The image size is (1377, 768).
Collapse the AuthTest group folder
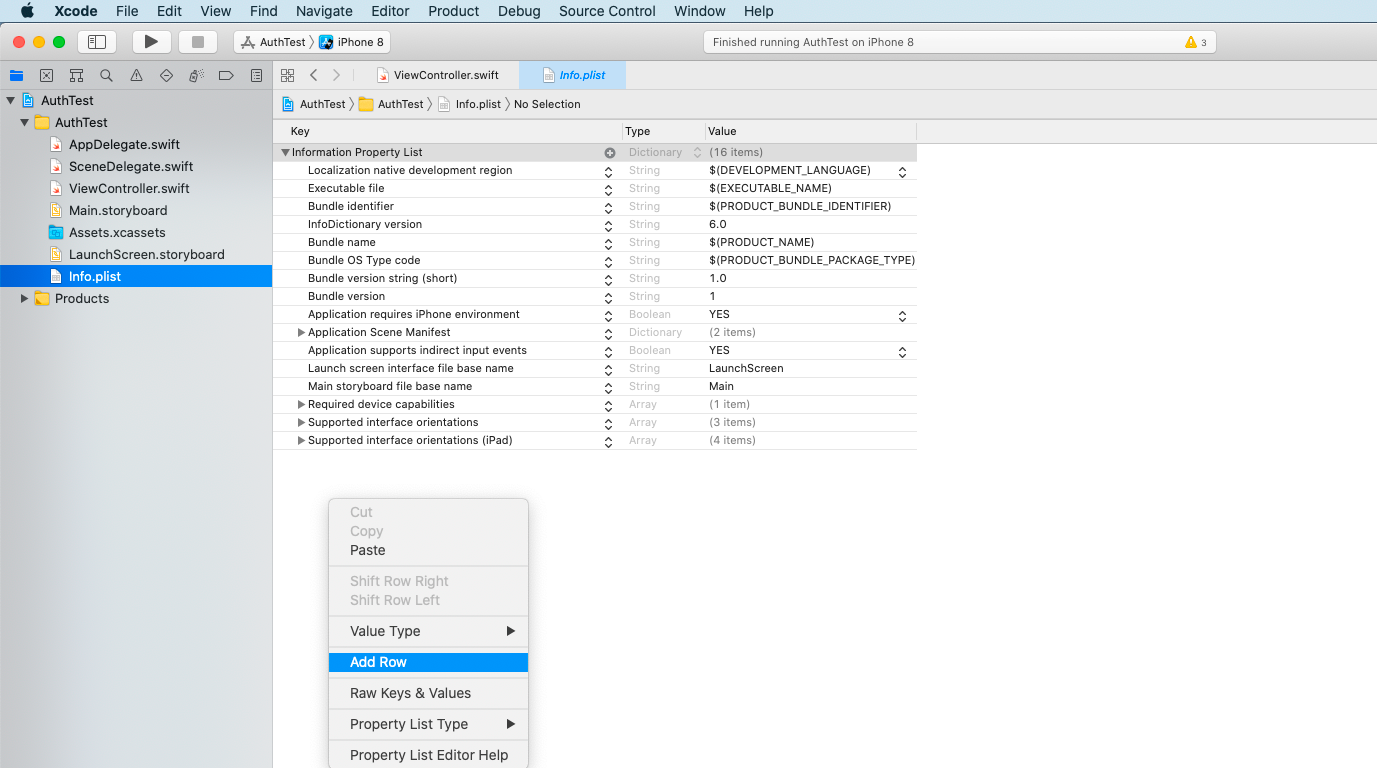tap(24, 122)
